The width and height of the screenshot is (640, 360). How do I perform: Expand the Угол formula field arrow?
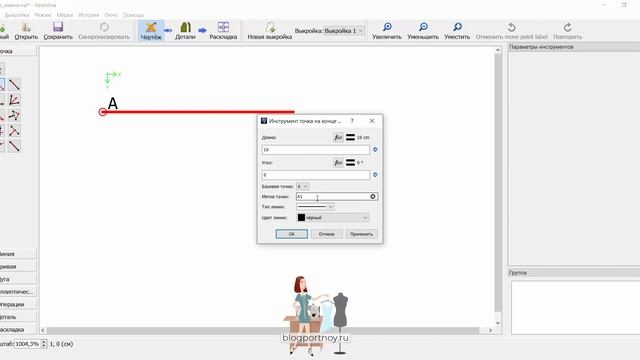[375, 175]
